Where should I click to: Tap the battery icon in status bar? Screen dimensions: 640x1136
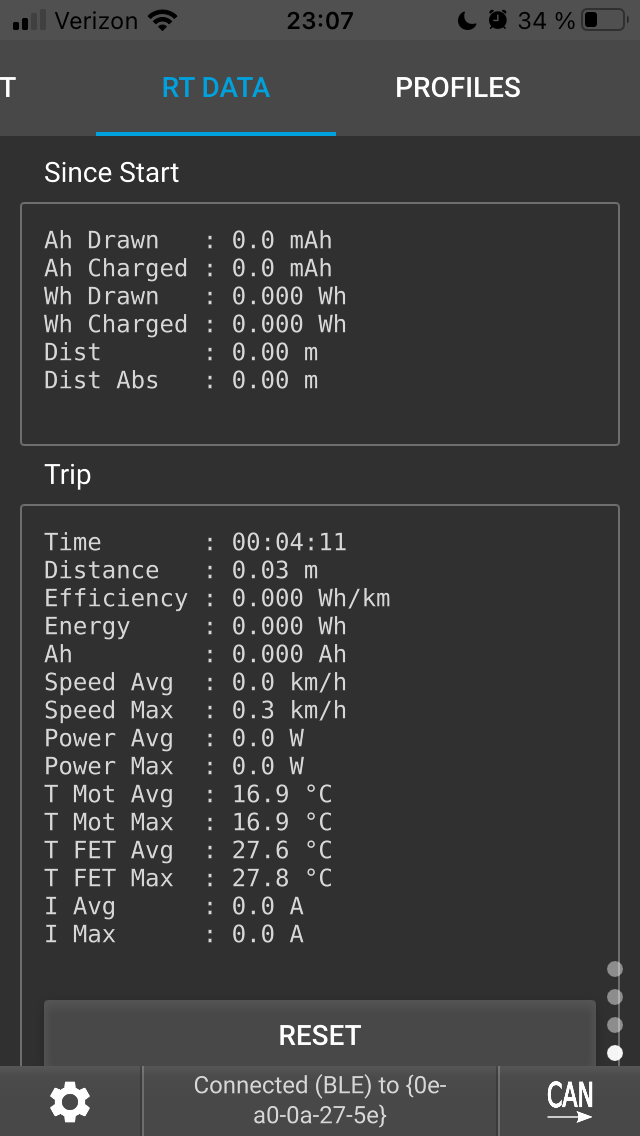[604, 20]
